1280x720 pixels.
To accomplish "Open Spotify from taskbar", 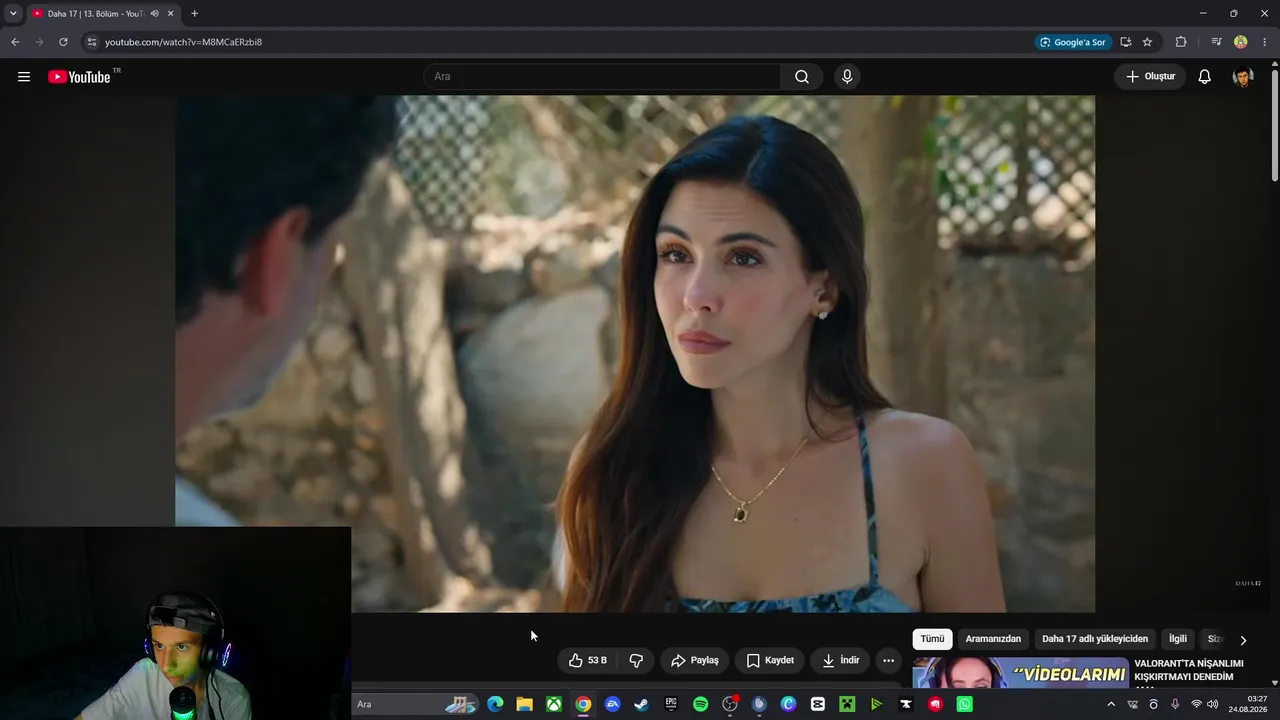I will pyautogui.click(x=700, y=704).
